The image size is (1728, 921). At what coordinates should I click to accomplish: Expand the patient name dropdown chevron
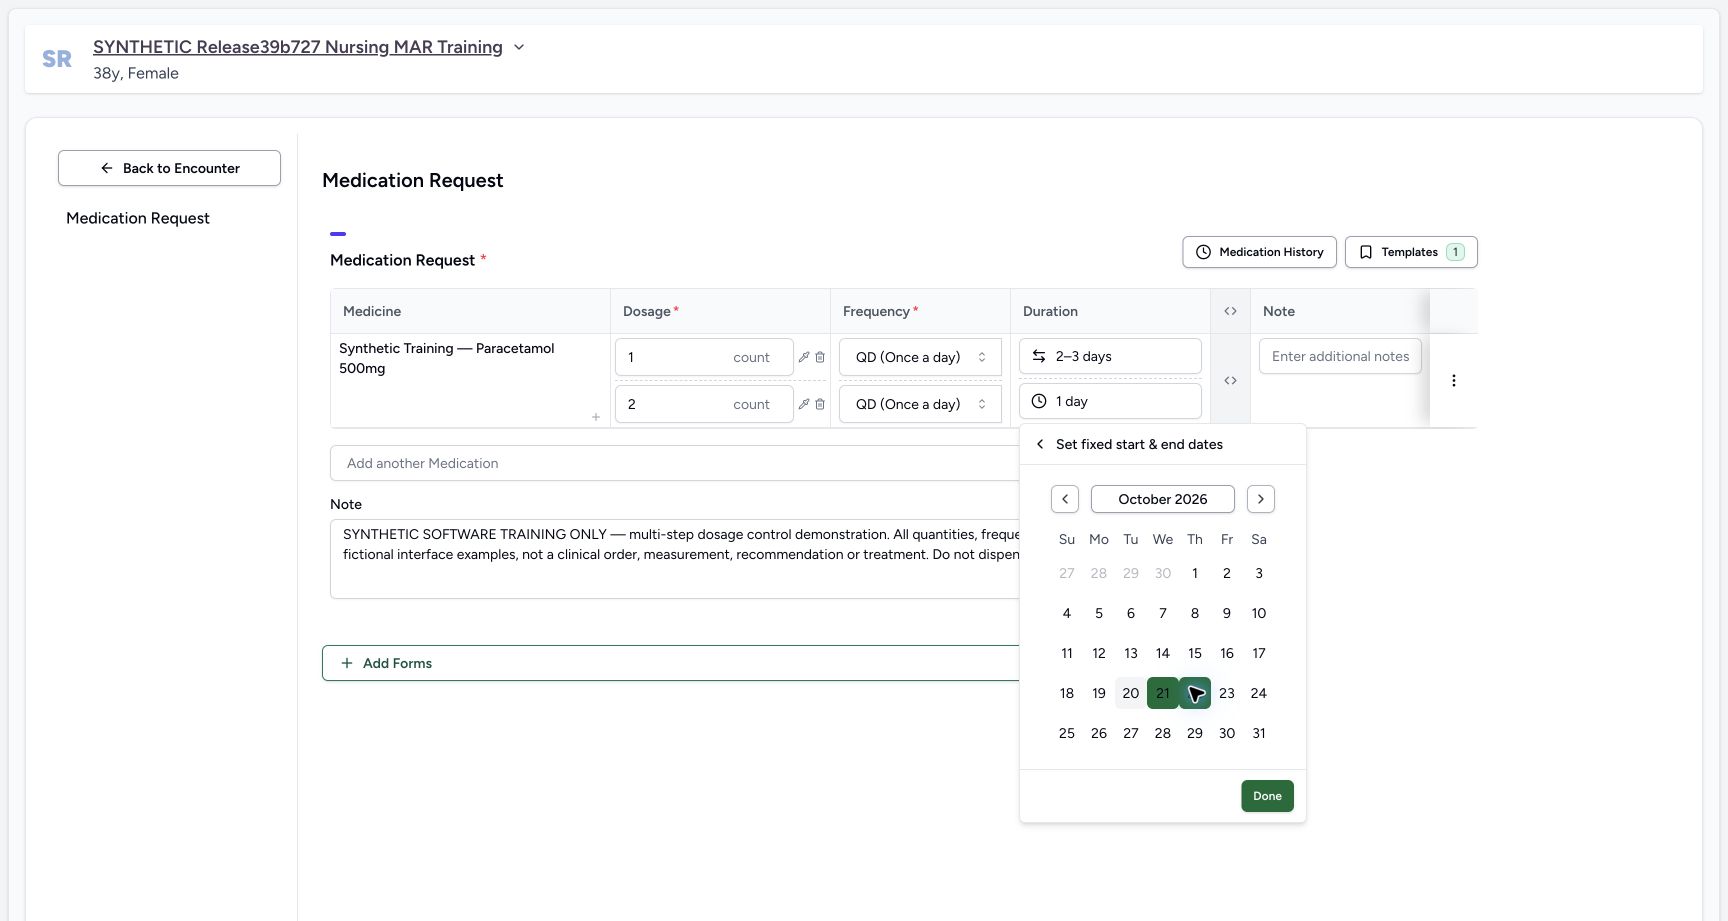click(x=519, y=47)
